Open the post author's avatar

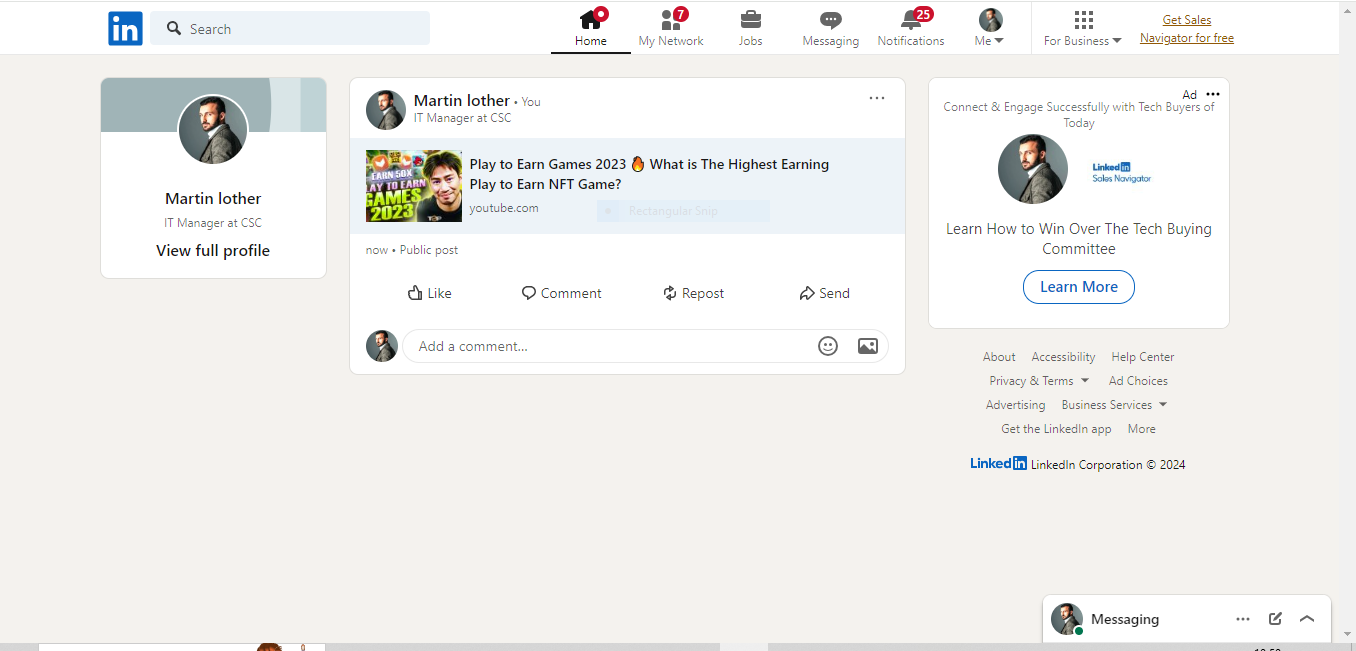tap(386, 110)
